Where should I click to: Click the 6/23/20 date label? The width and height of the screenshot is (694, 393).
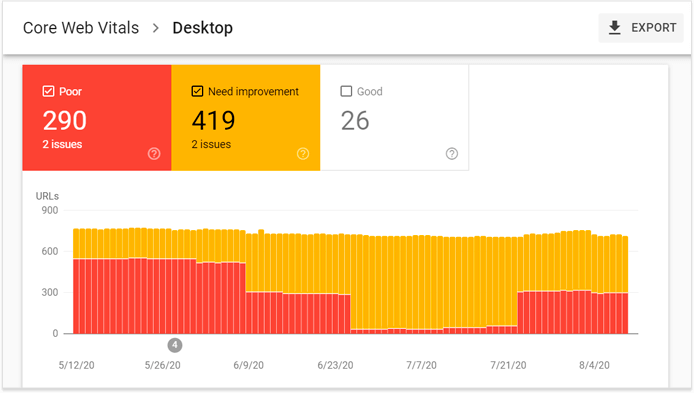(x=335, y=365)
